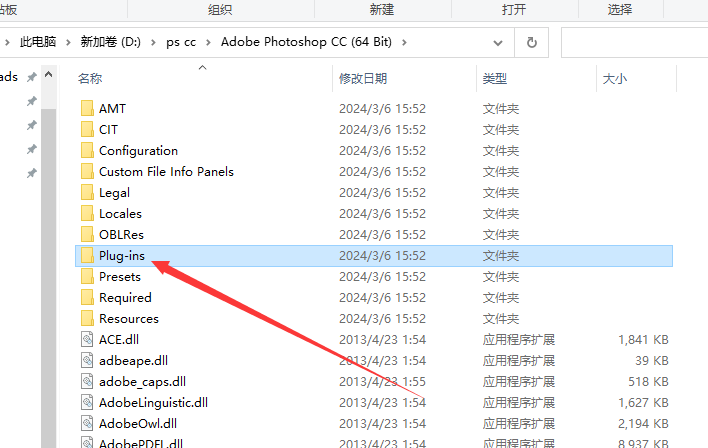Go to ps cc folder in the breadcrumb
This screenshot has width=708, height=448.
[x=181, y=42]
